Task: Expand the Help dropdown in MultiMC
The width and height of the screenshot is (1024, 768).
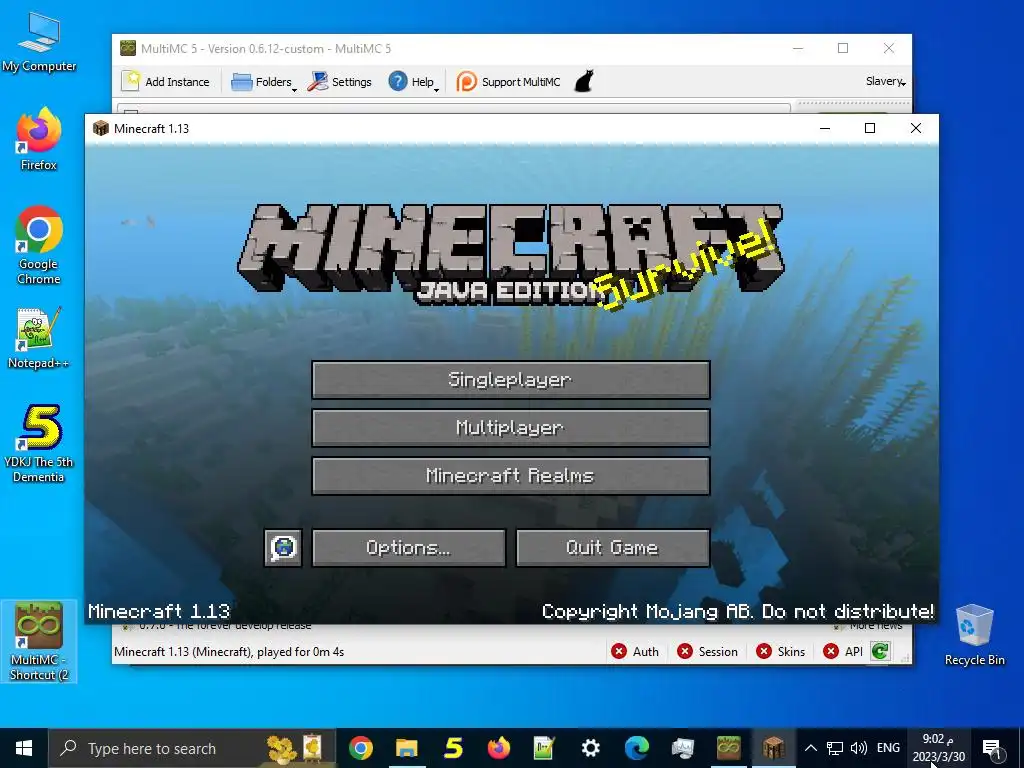Action: click(x=413, y=82)
